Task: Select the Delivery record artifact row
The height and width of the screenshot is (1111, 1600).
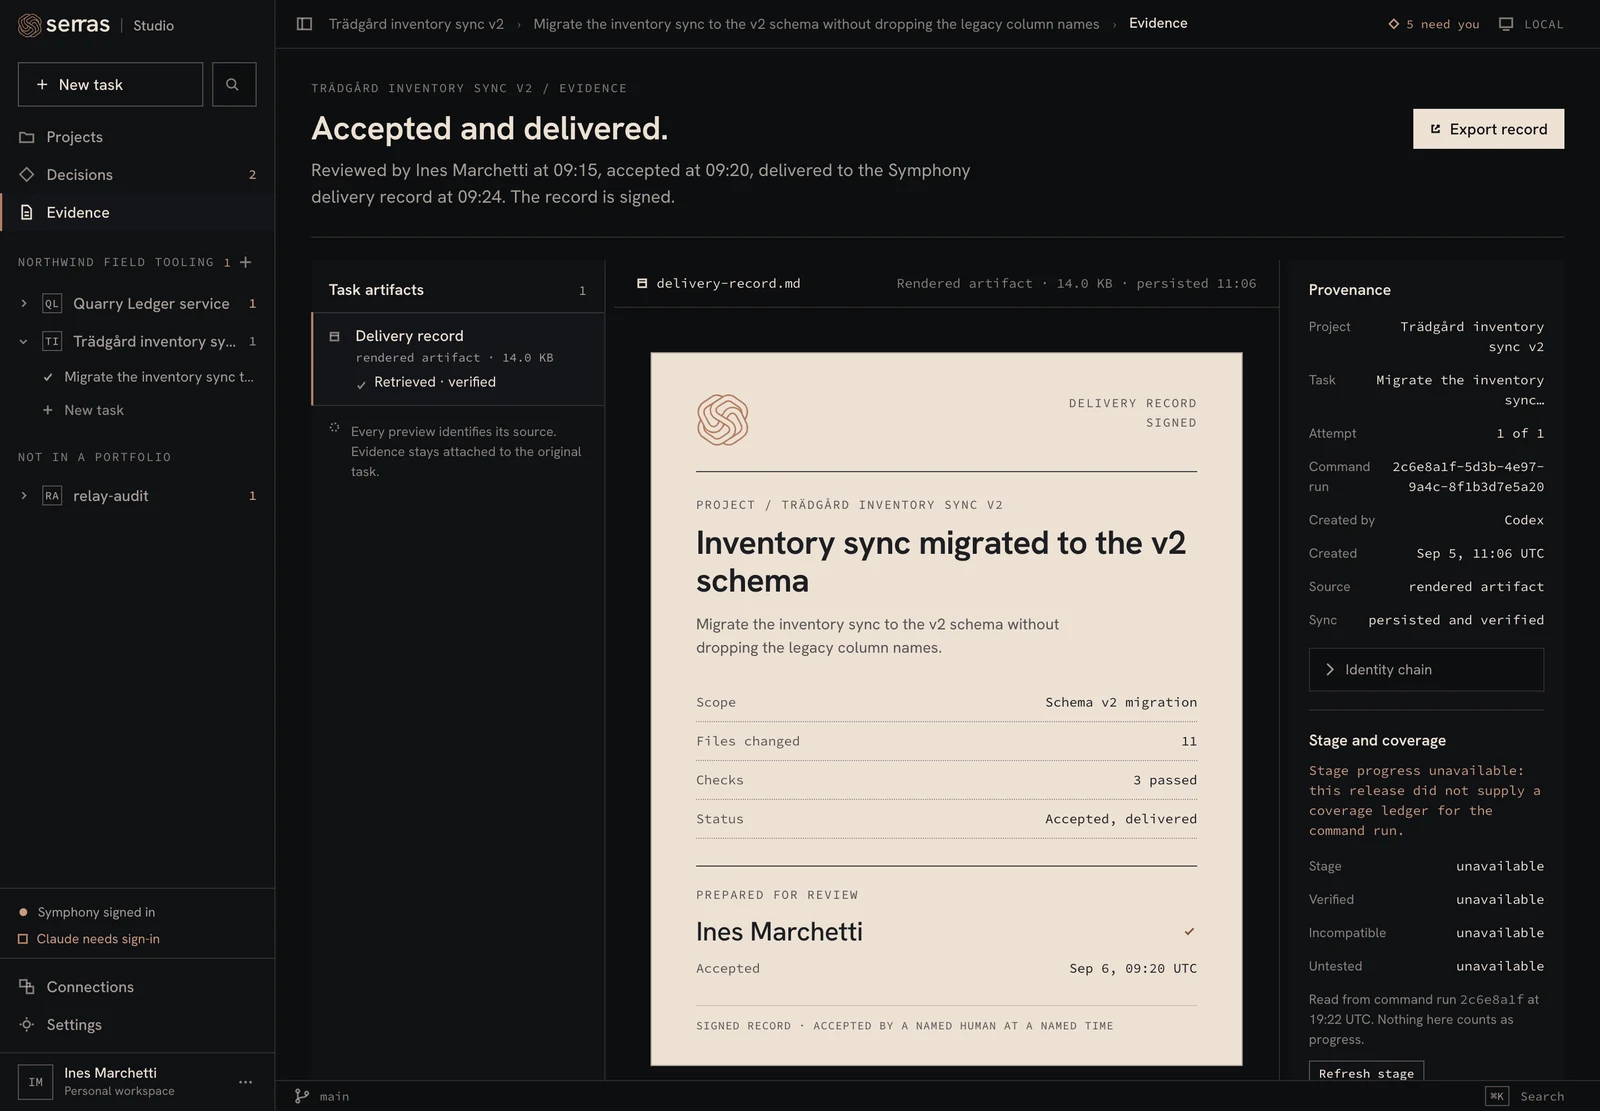Action: pos(458,359)
